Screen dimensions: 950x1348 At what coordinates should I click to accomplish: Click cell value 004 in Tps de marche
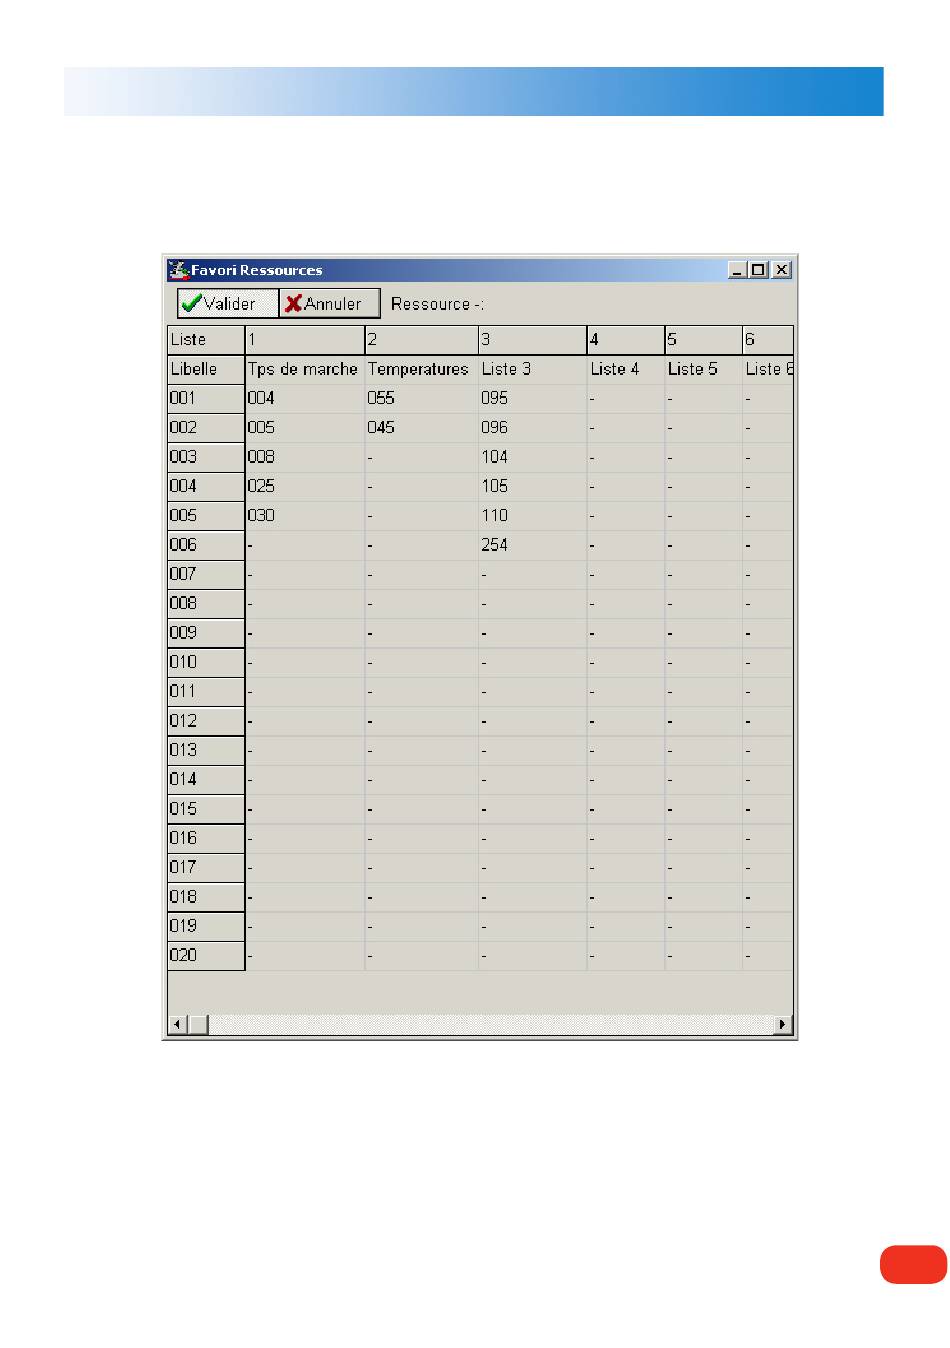[305, 398]
